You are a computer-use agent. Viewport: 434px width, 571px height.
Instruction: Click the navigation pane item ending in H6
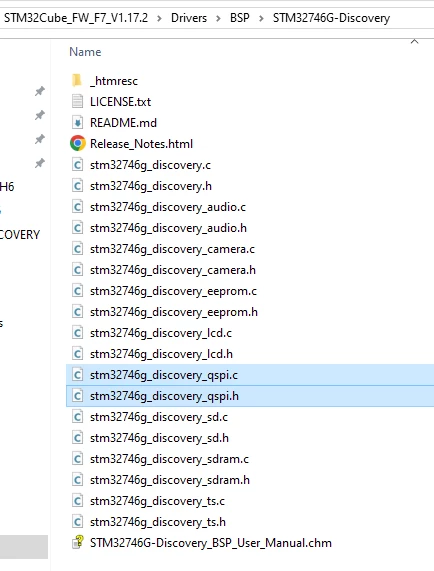click(x=7, y=187)
